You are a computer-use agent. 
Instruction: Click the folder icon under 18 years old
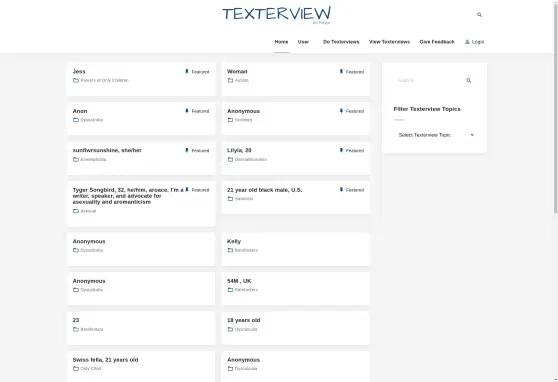(230, 329)
